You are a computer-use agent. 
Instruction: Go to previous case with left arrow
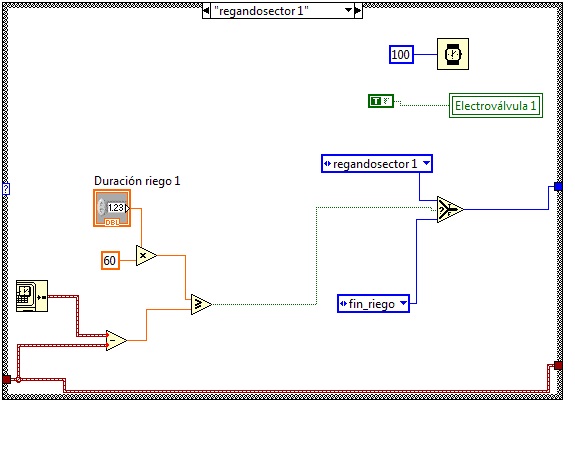(206, 11)
